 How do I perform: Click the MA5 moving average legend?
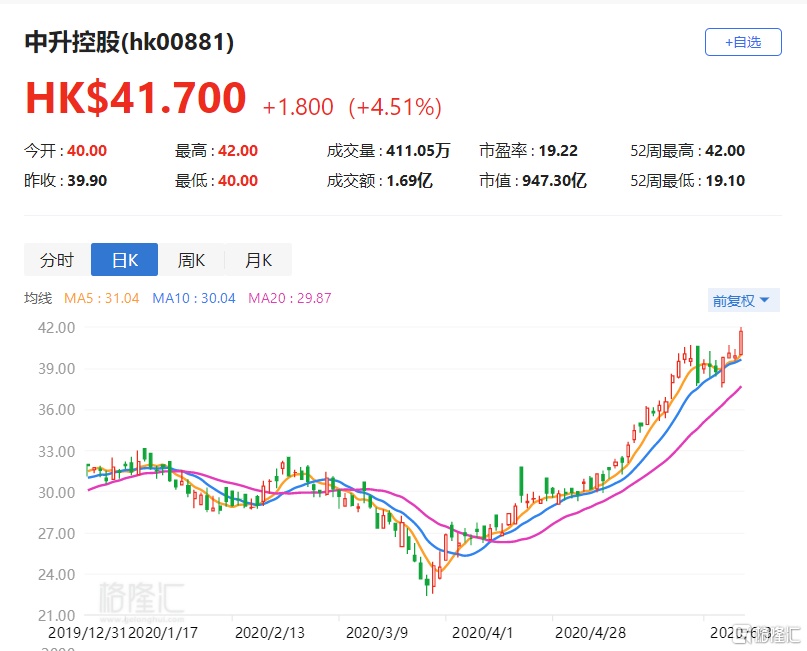104,298
